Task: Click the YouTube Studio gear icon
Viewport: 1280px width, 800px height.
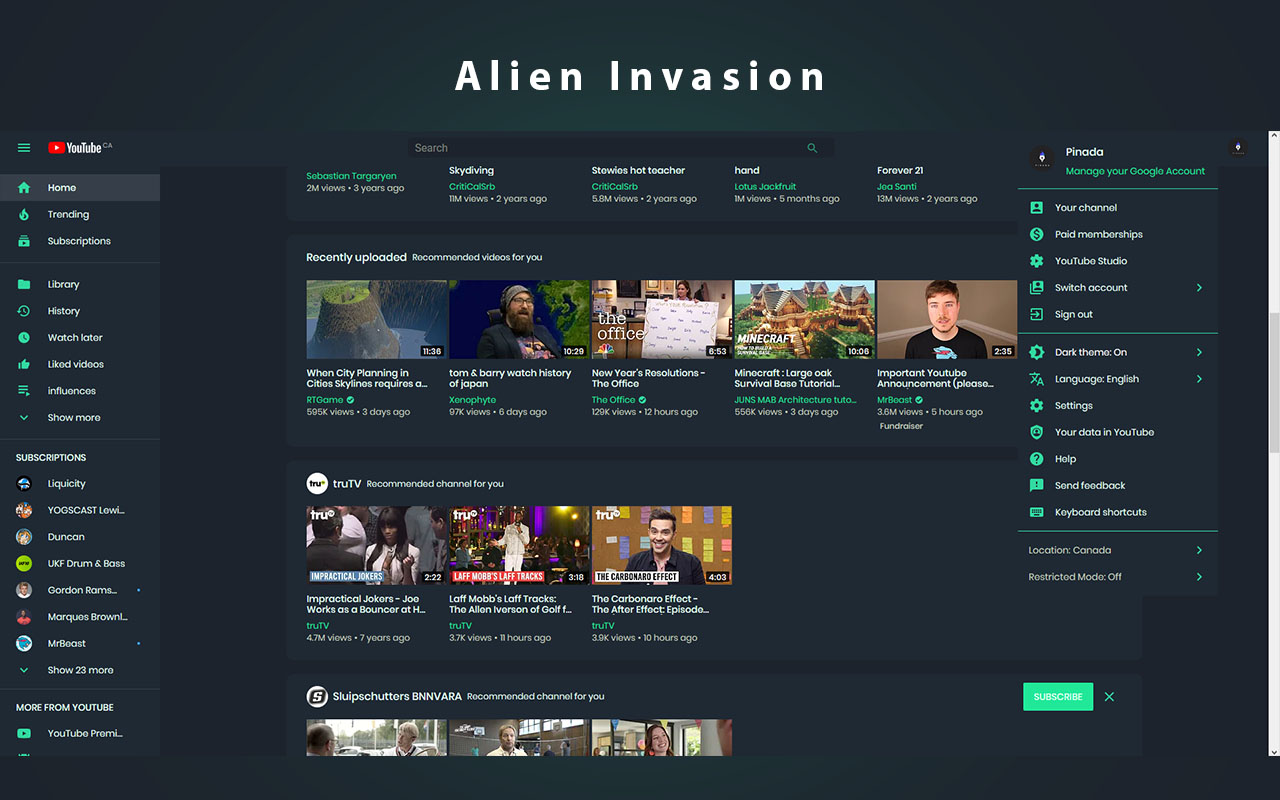Action: [x=1036, y=261]
